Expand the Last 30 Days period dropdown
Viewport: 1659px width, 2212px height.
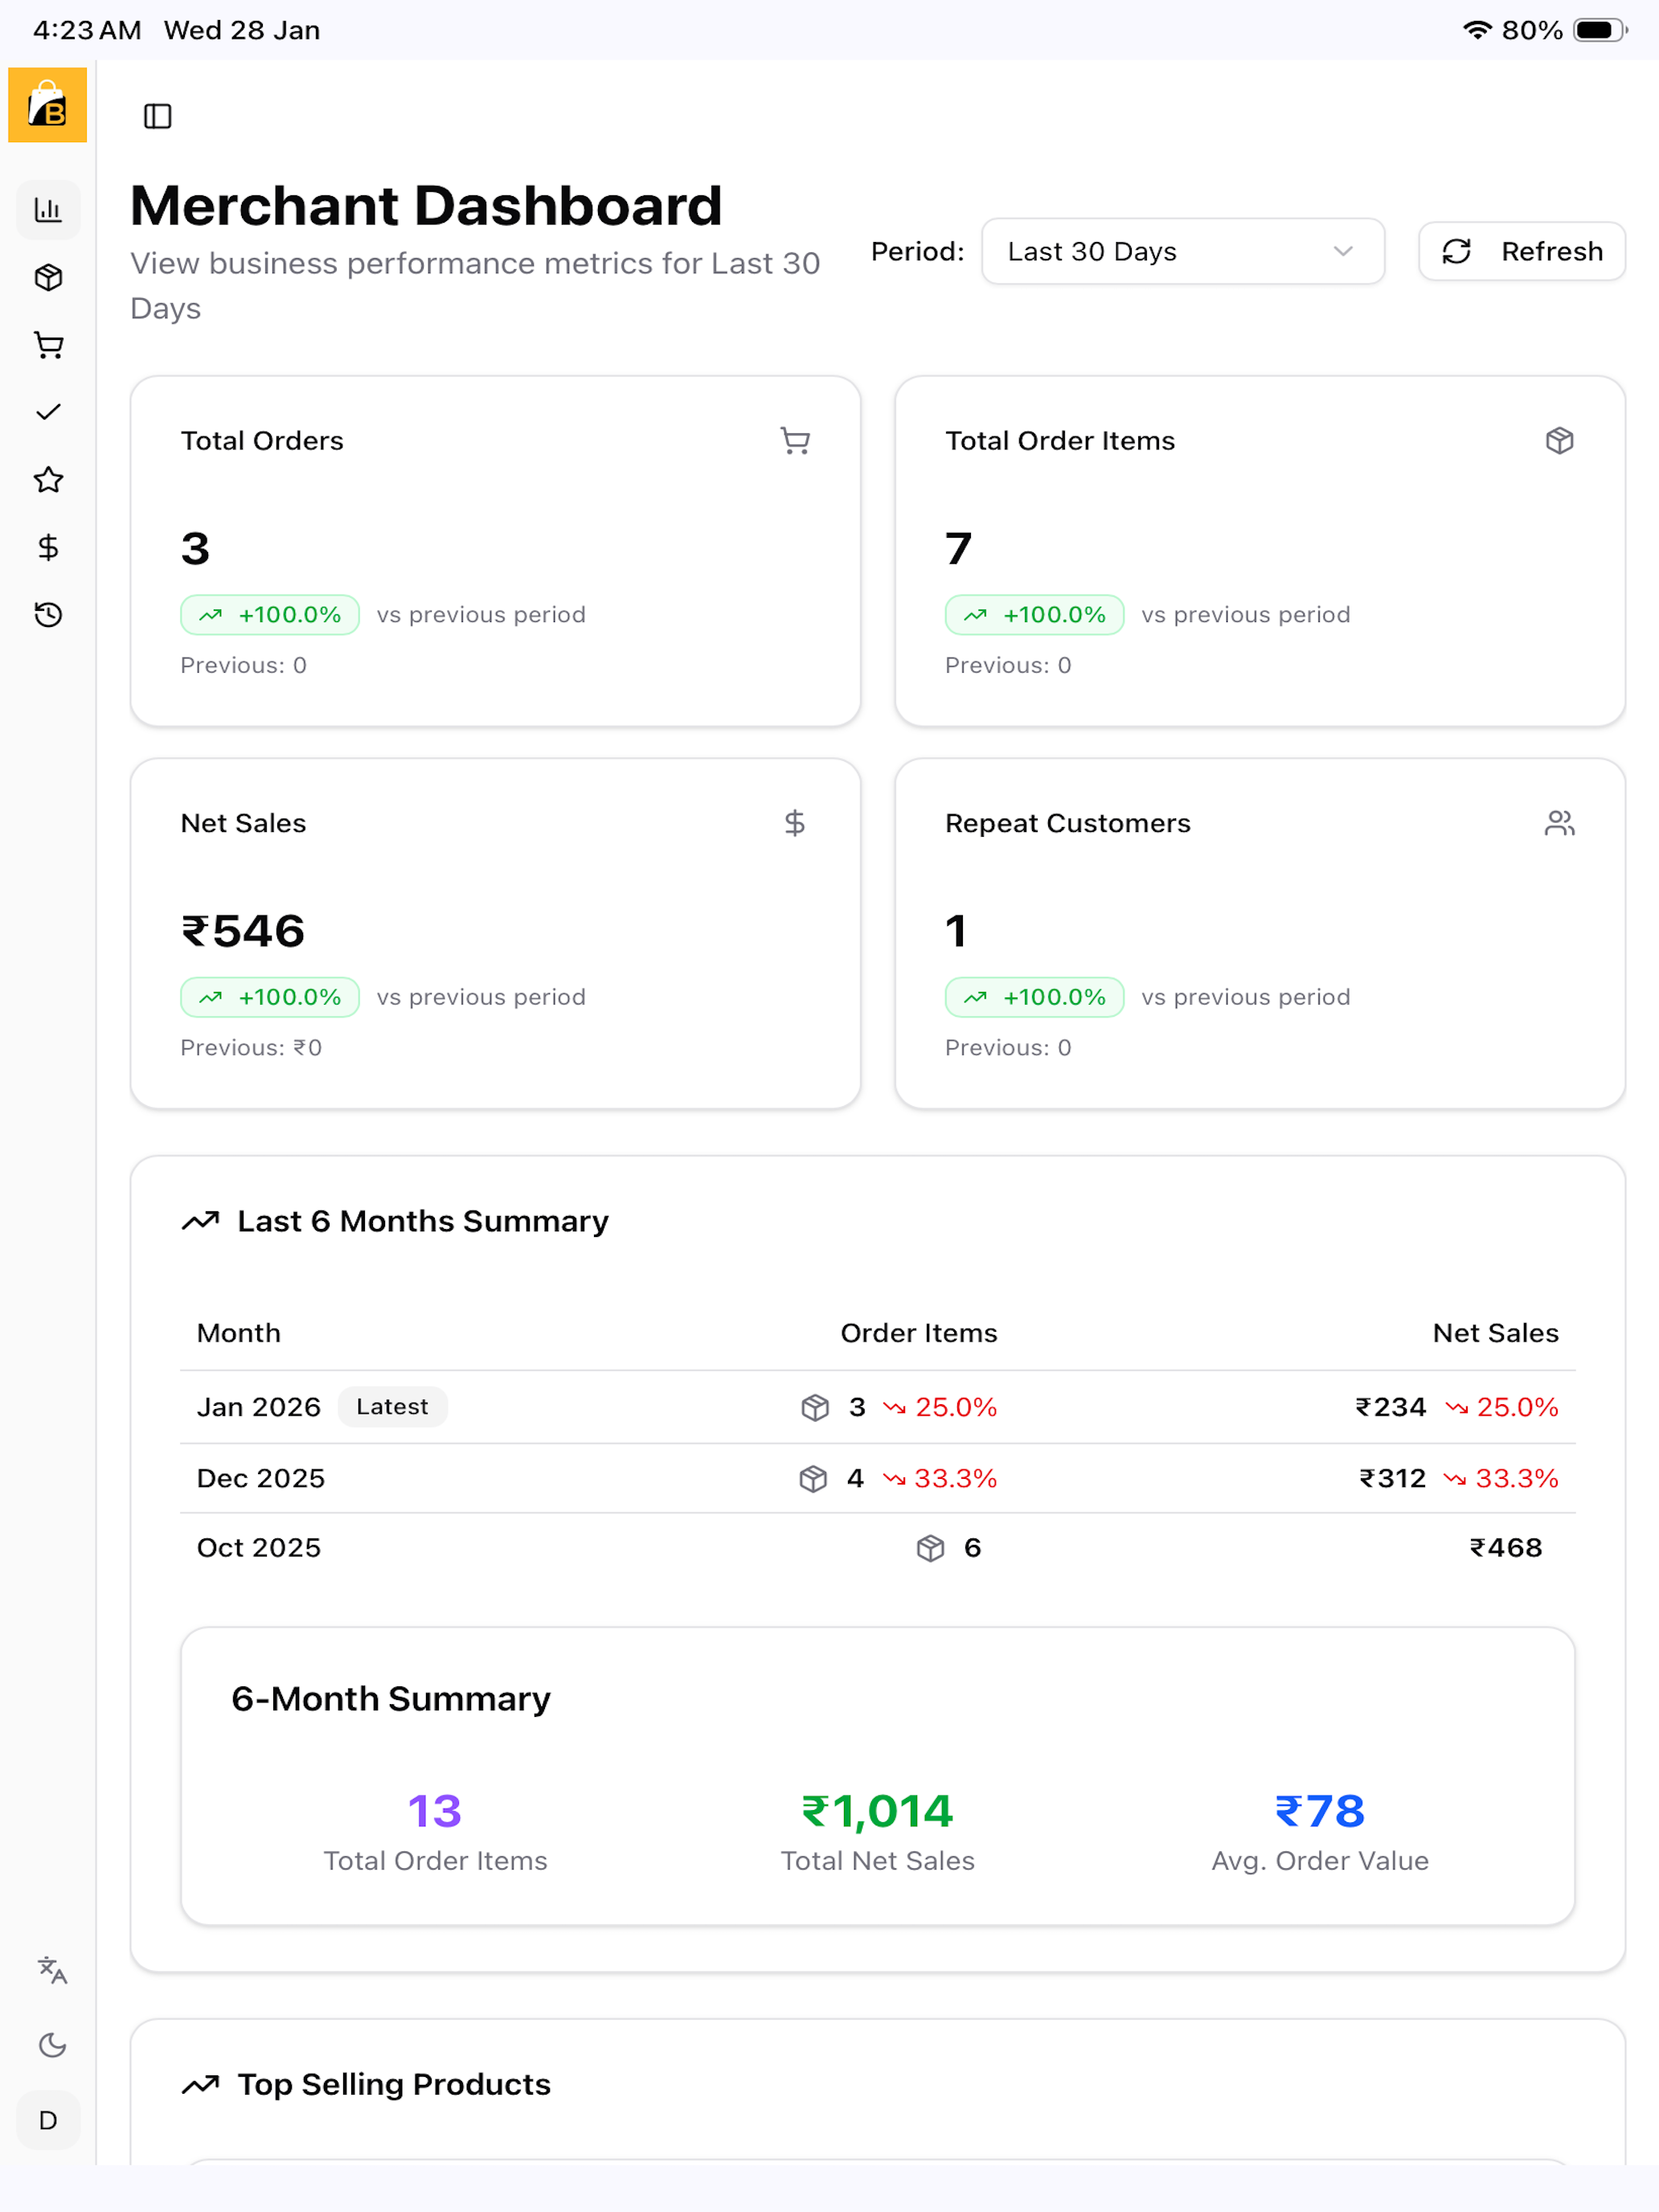click(1183, 251)
